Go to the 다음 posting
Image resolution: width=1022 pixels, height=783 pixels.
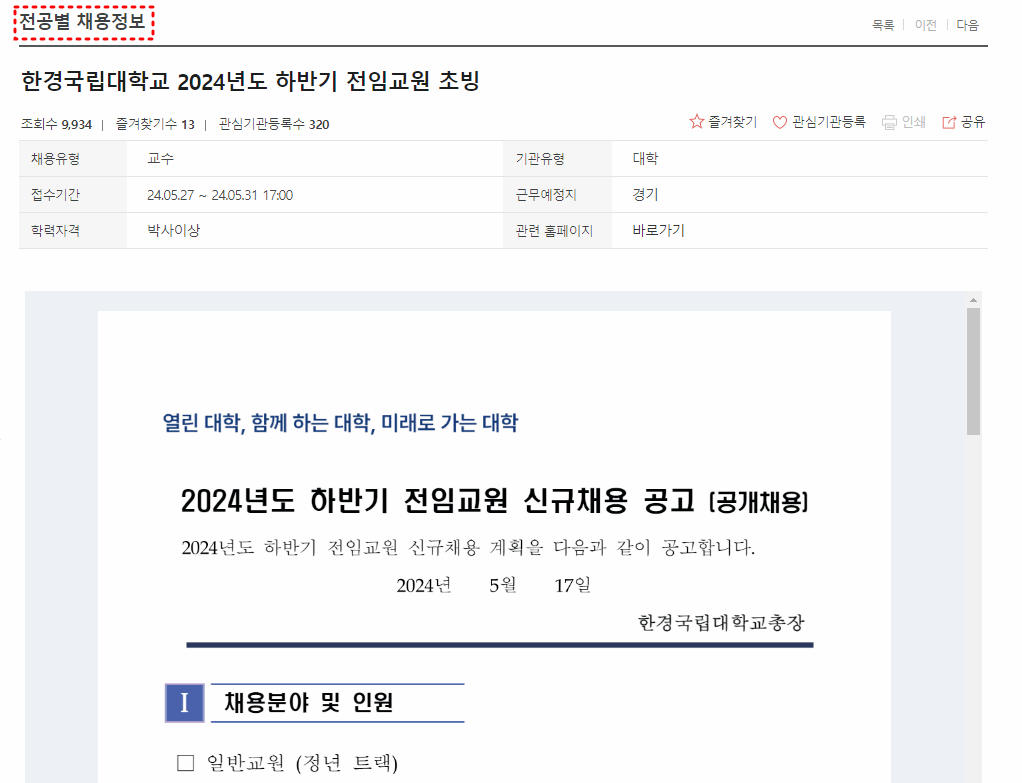point(967,25)
